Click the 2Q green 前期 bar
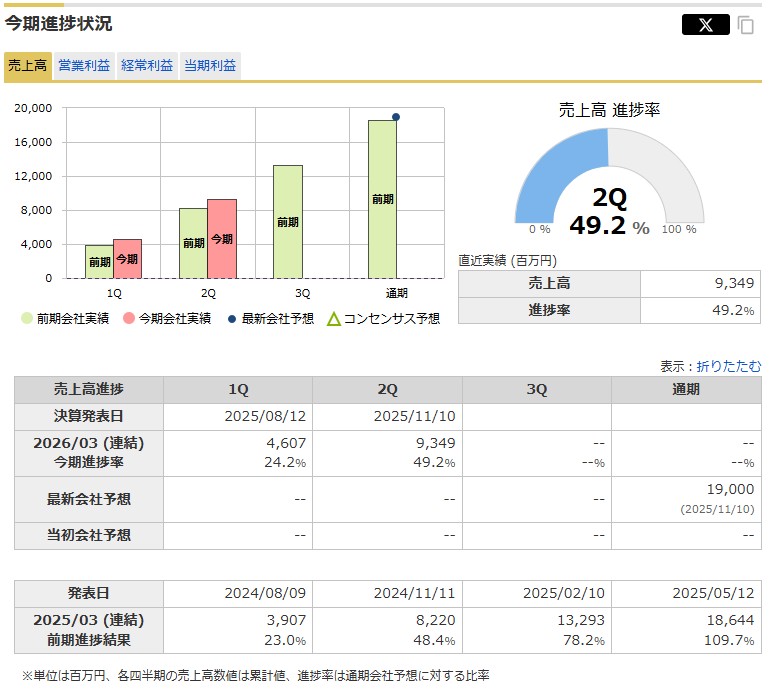 pyautogui.click(x=193, y=243)
